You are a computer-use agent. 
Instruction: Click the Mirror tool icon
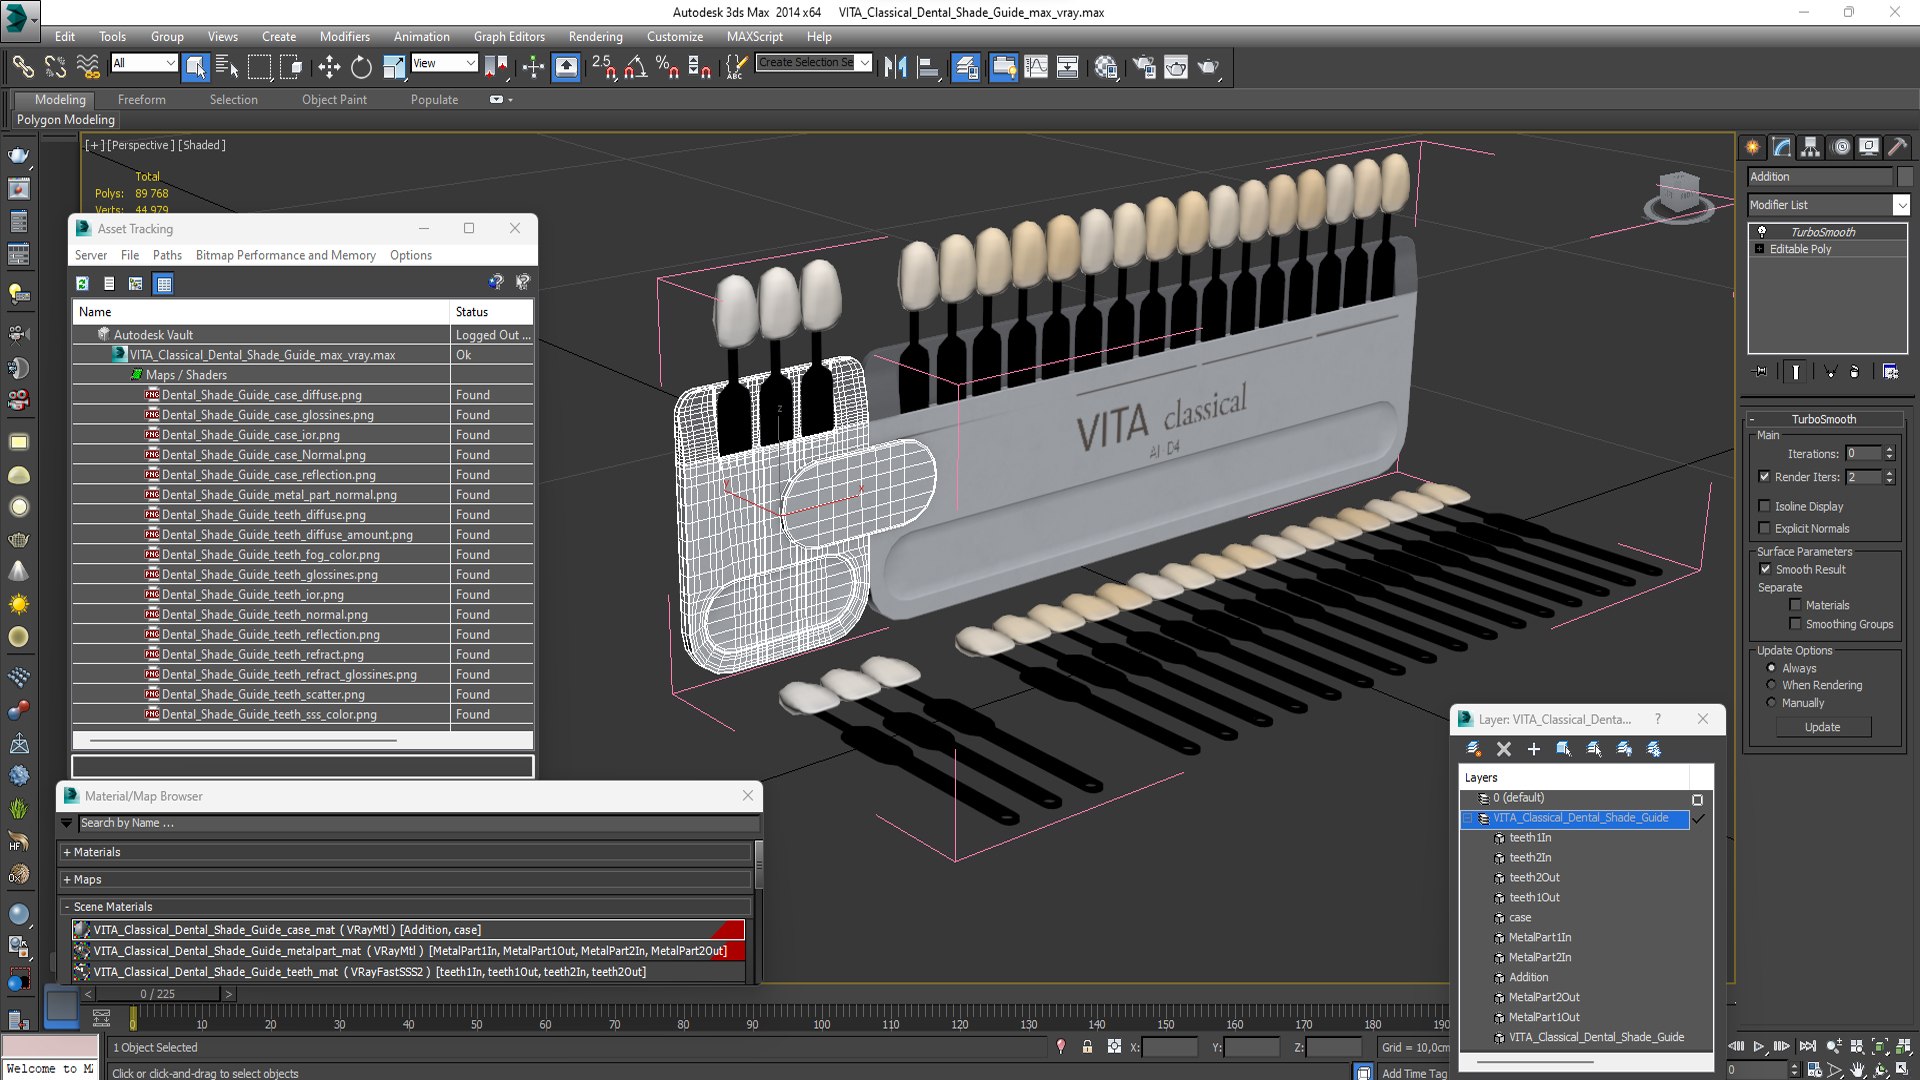895,67
